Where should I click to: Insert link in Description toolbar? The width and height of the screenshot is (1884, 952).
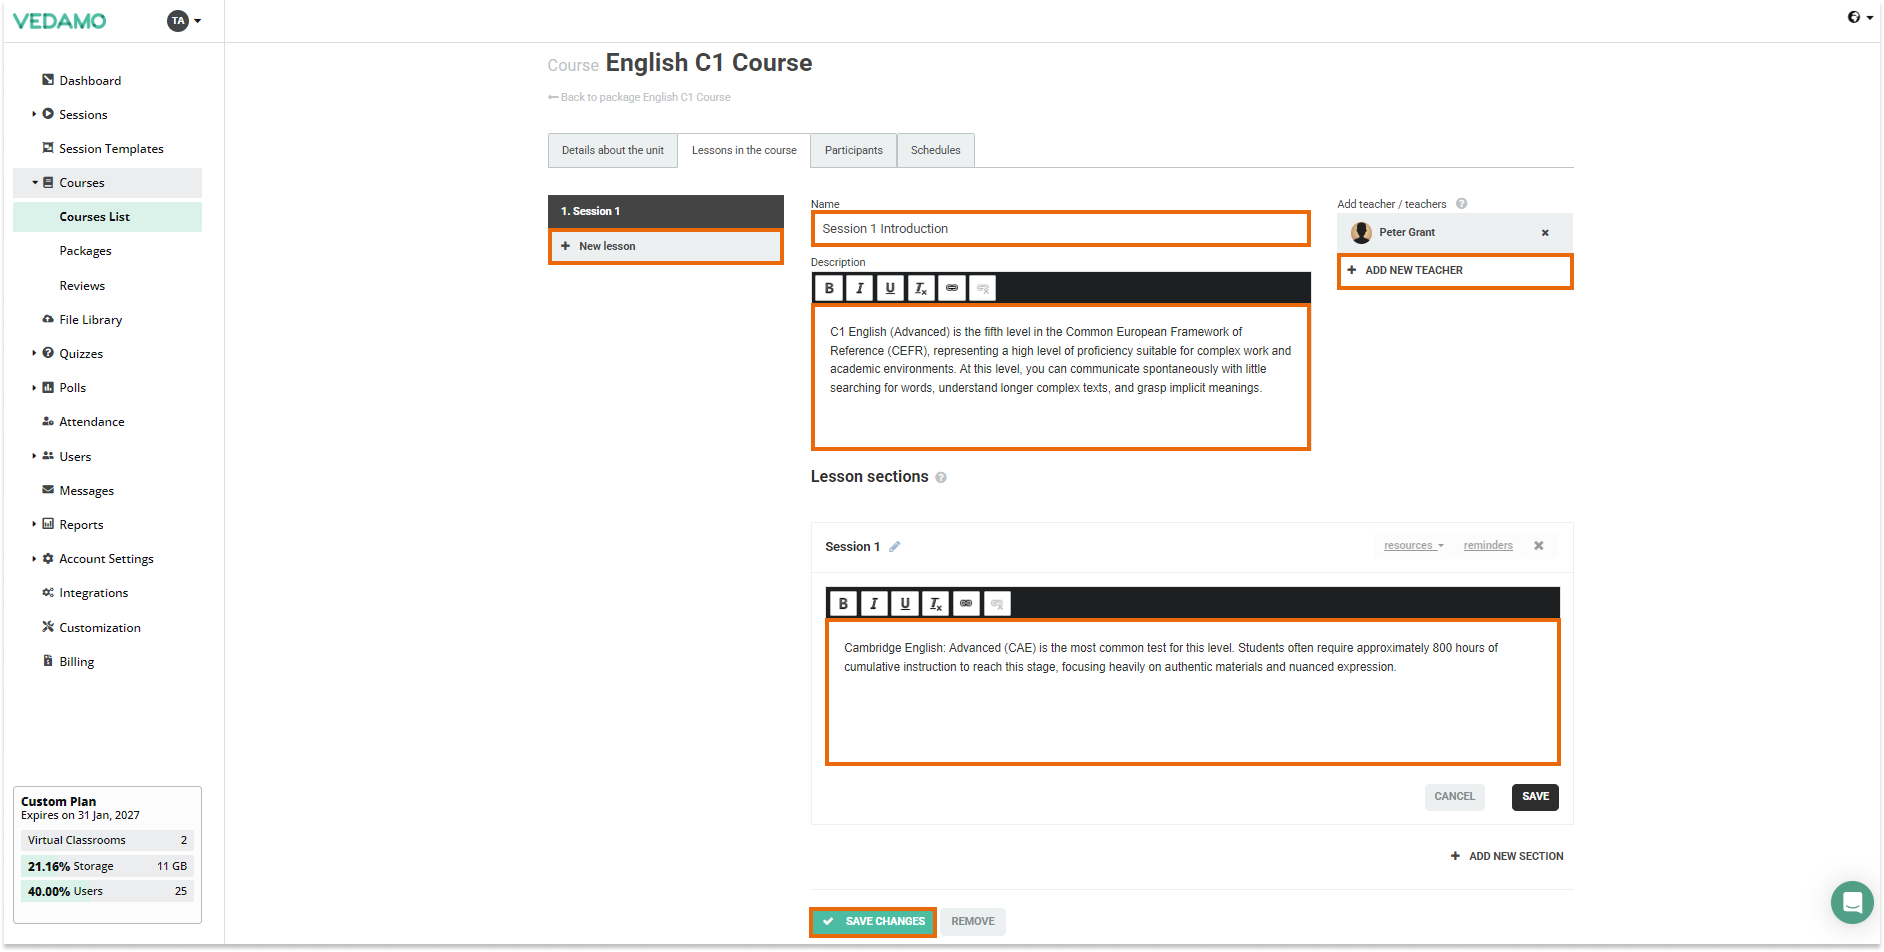(952, 288)
